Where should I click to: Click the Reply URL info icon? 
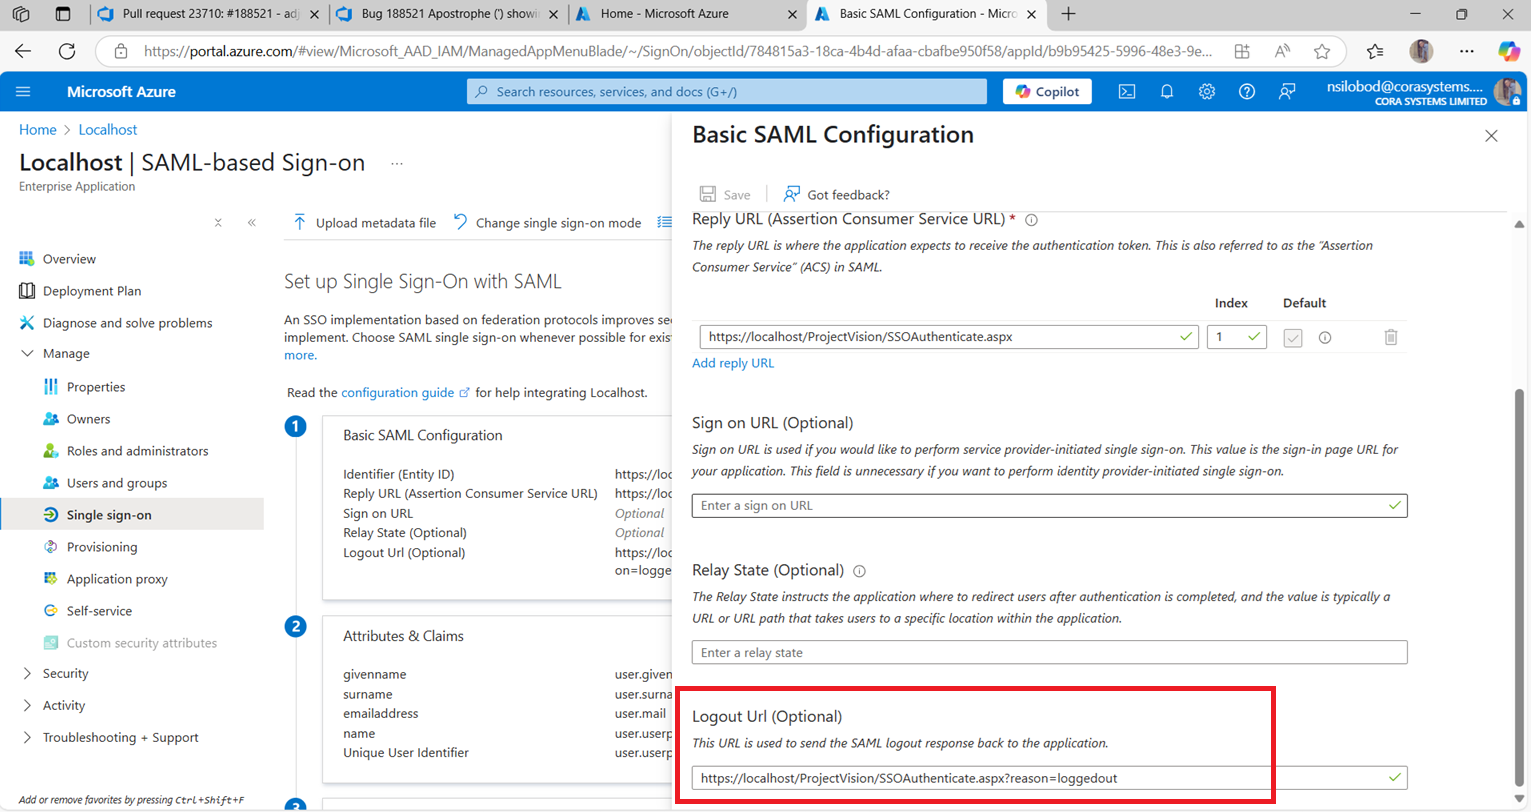pyautogui.click(x=1031, y=219)
